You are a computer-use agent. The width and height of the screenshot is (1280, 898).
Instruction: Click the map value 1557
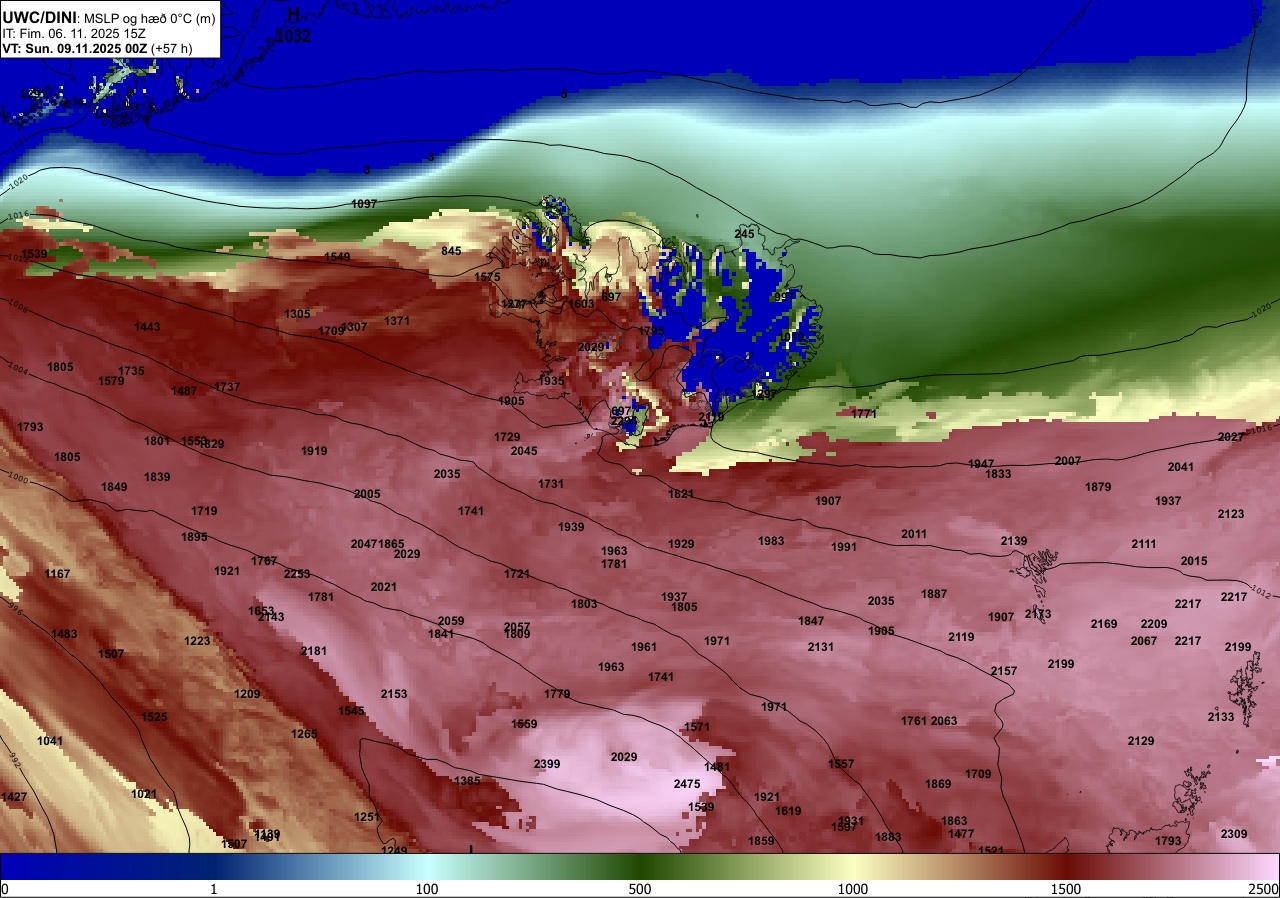coord(841,764)
